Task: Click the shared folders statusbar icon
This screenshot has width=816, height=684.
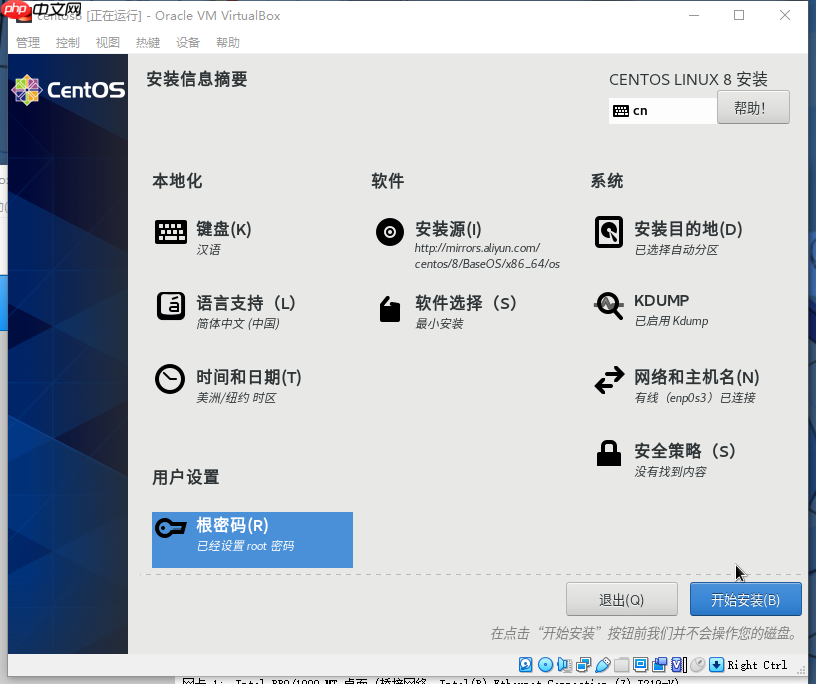Action: click(621, 664)
